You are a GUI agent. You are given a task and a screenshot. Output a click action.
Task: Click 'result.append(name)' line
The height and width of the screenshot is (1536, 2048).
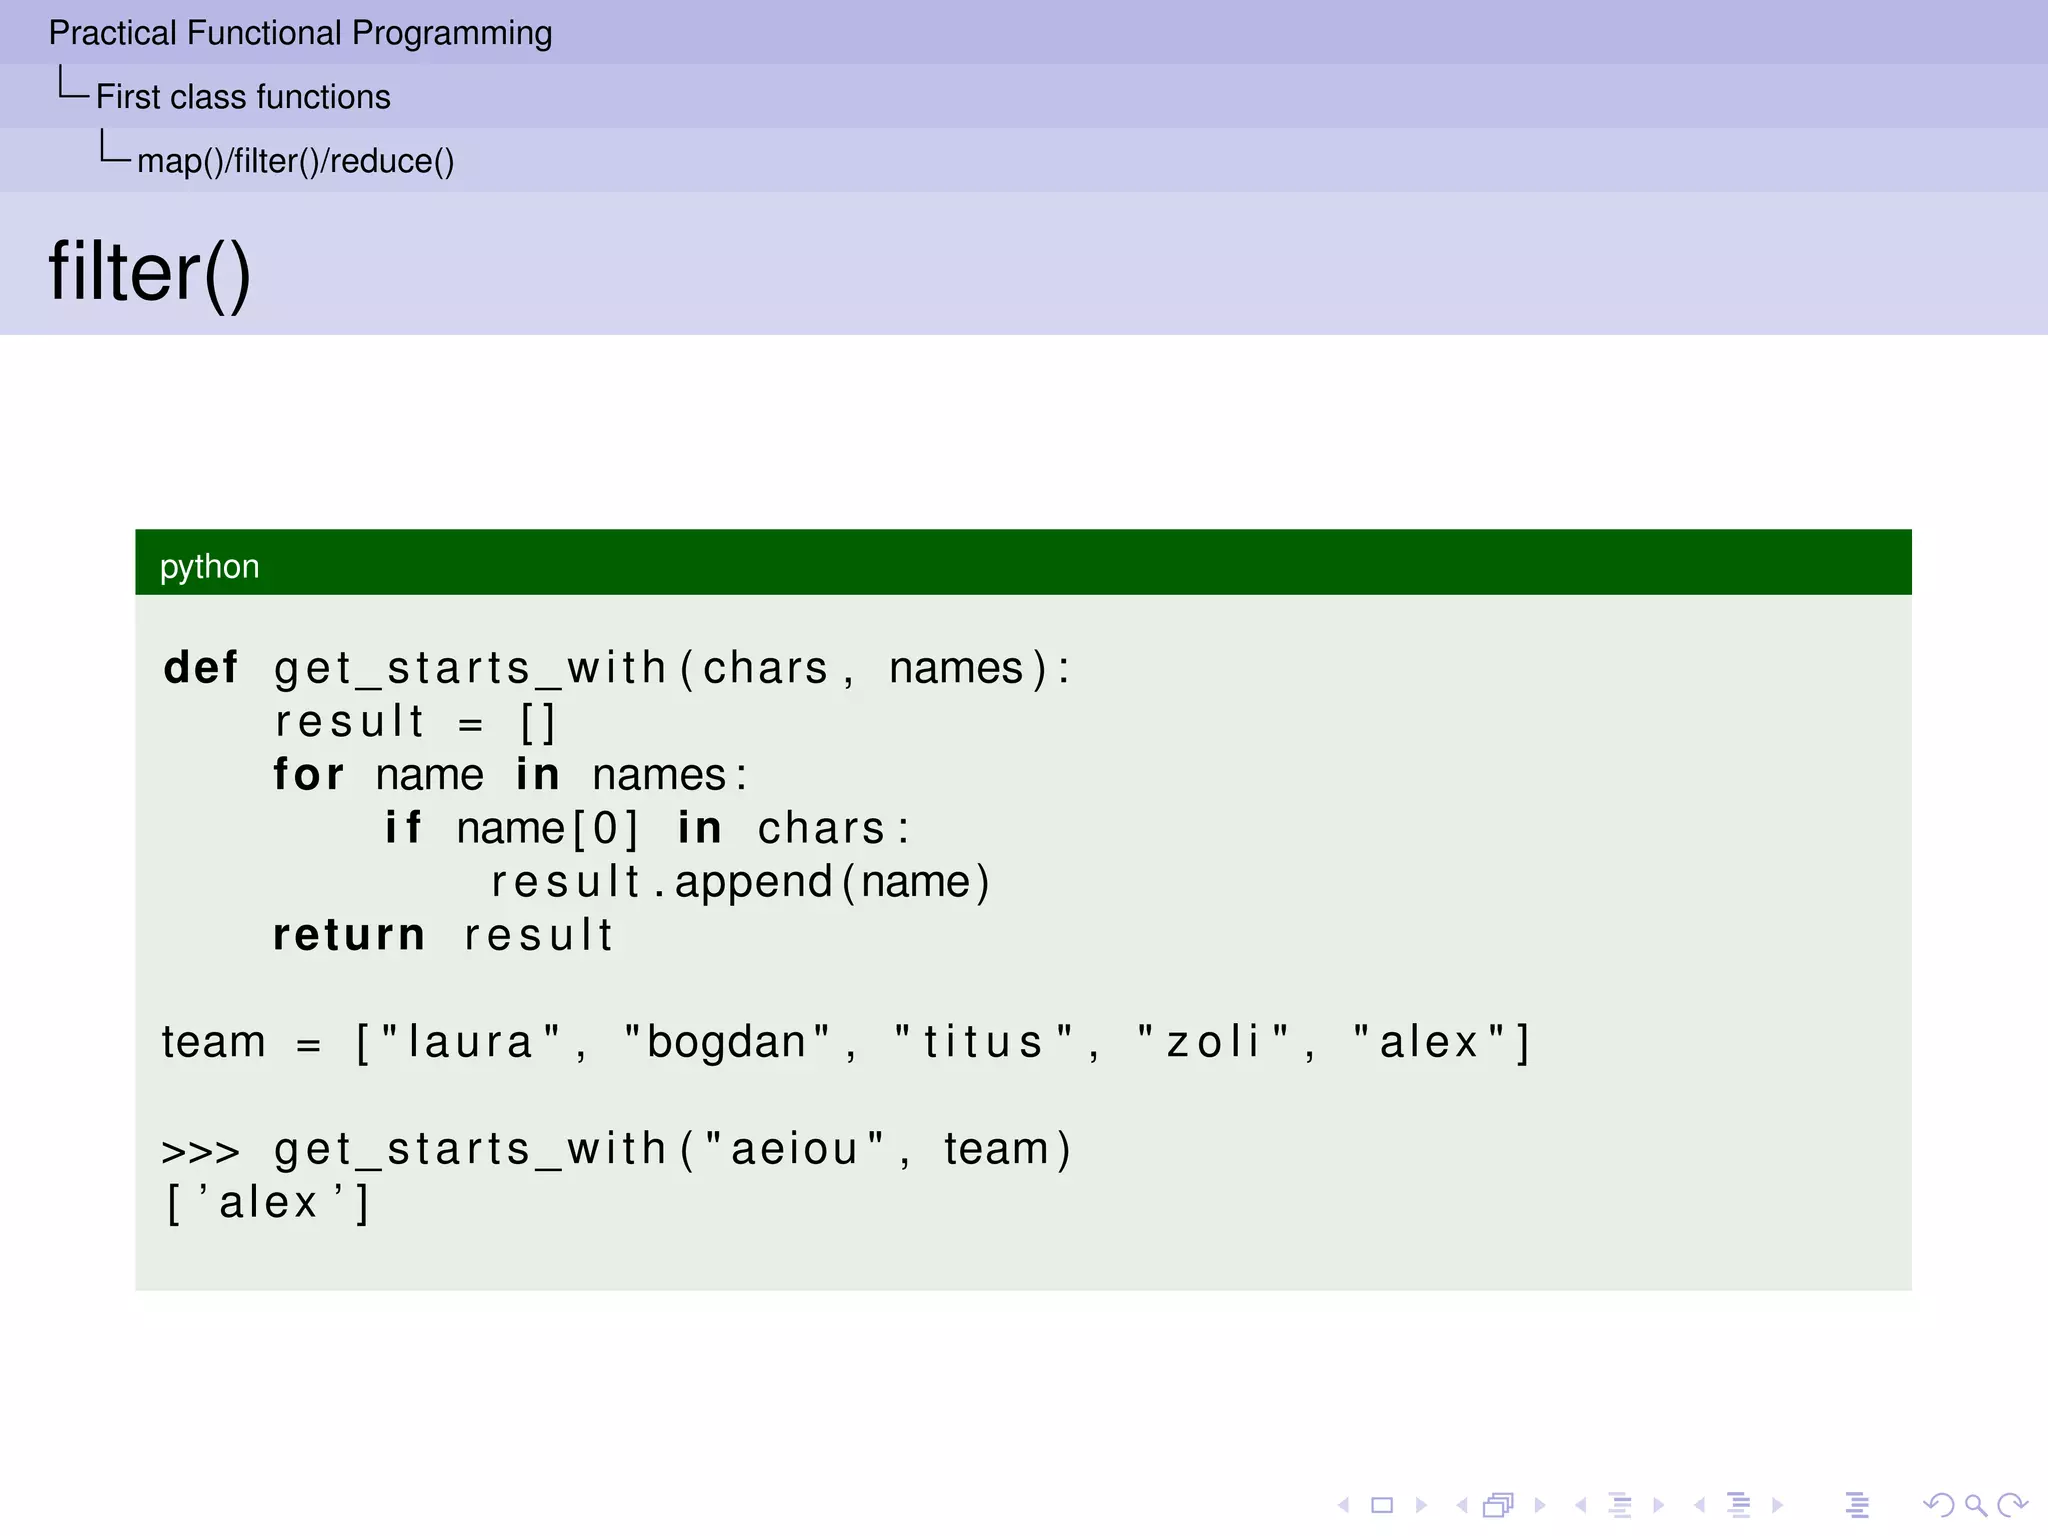740,882
